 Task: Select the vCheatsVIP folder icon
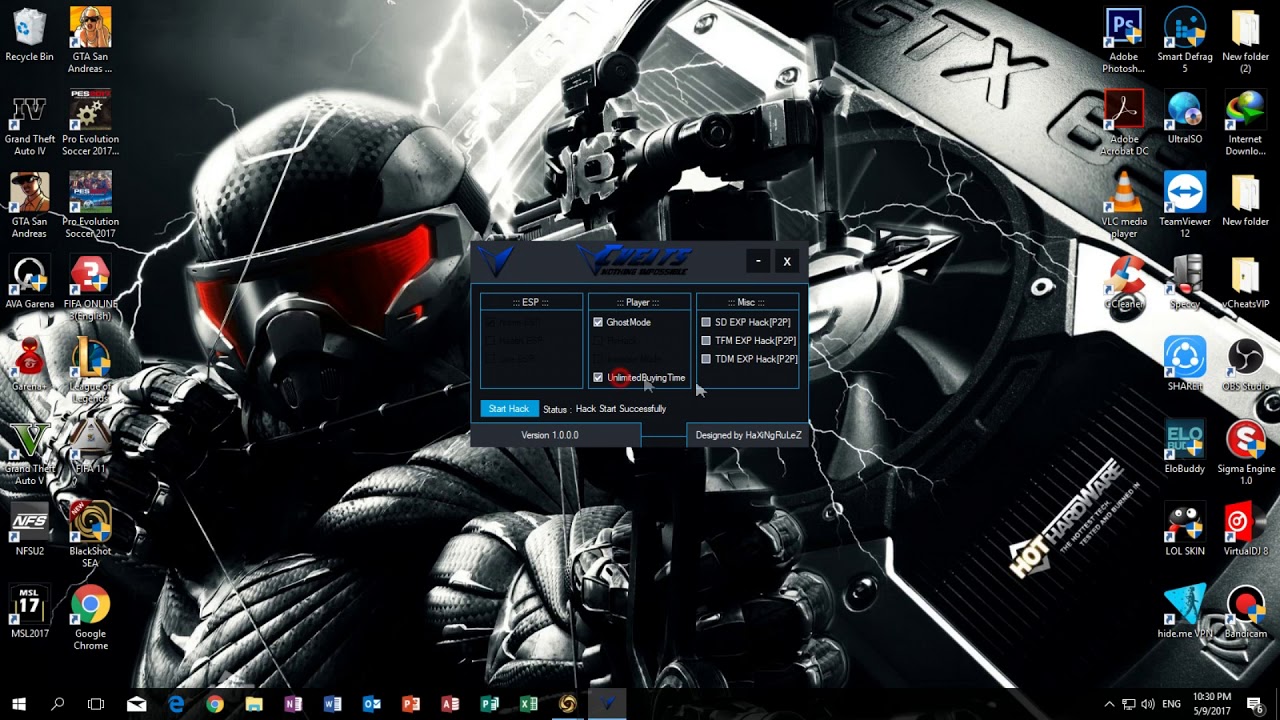(1245, 284)
